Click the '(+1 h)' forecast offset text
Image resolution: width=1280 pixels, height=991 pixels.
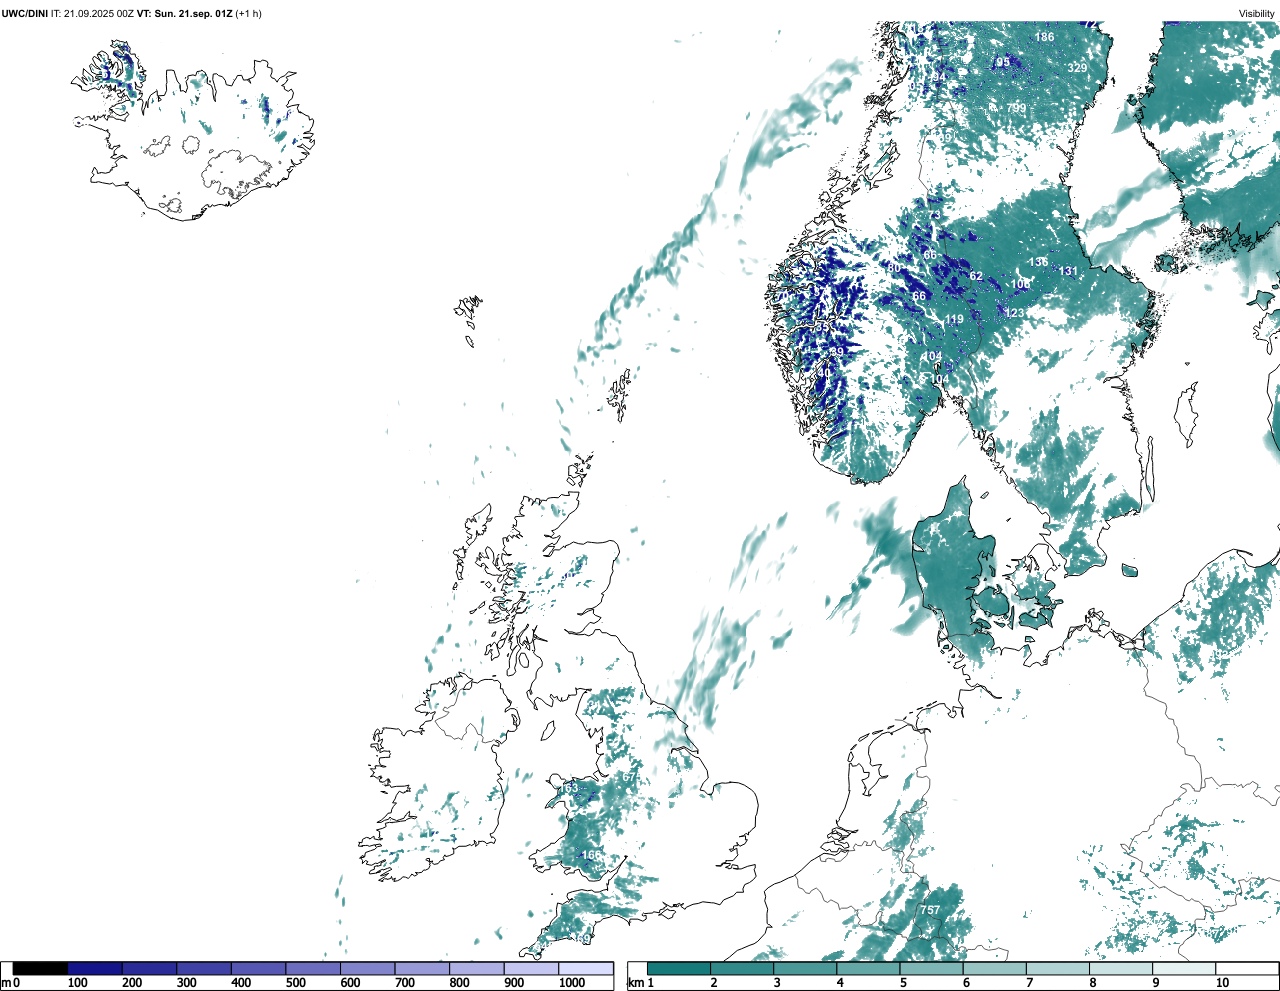248,13
